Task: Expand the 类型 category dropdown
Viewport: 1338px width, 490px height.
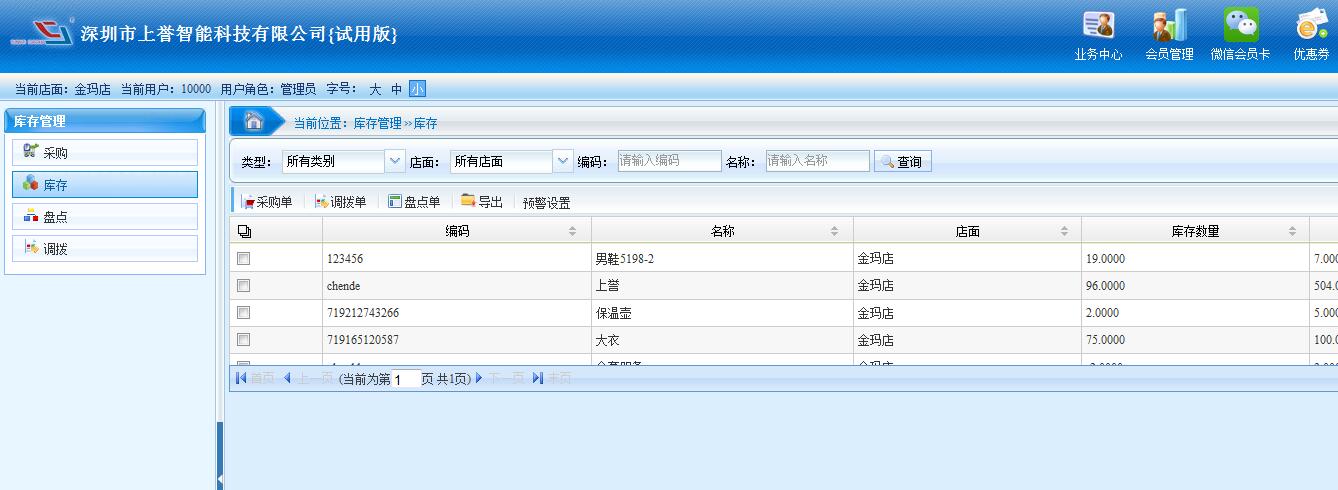Action: tap(395, 161)
